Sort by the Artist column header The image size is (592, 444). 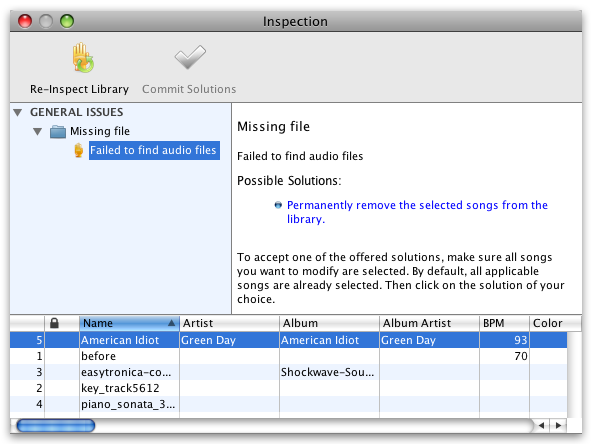229,323
